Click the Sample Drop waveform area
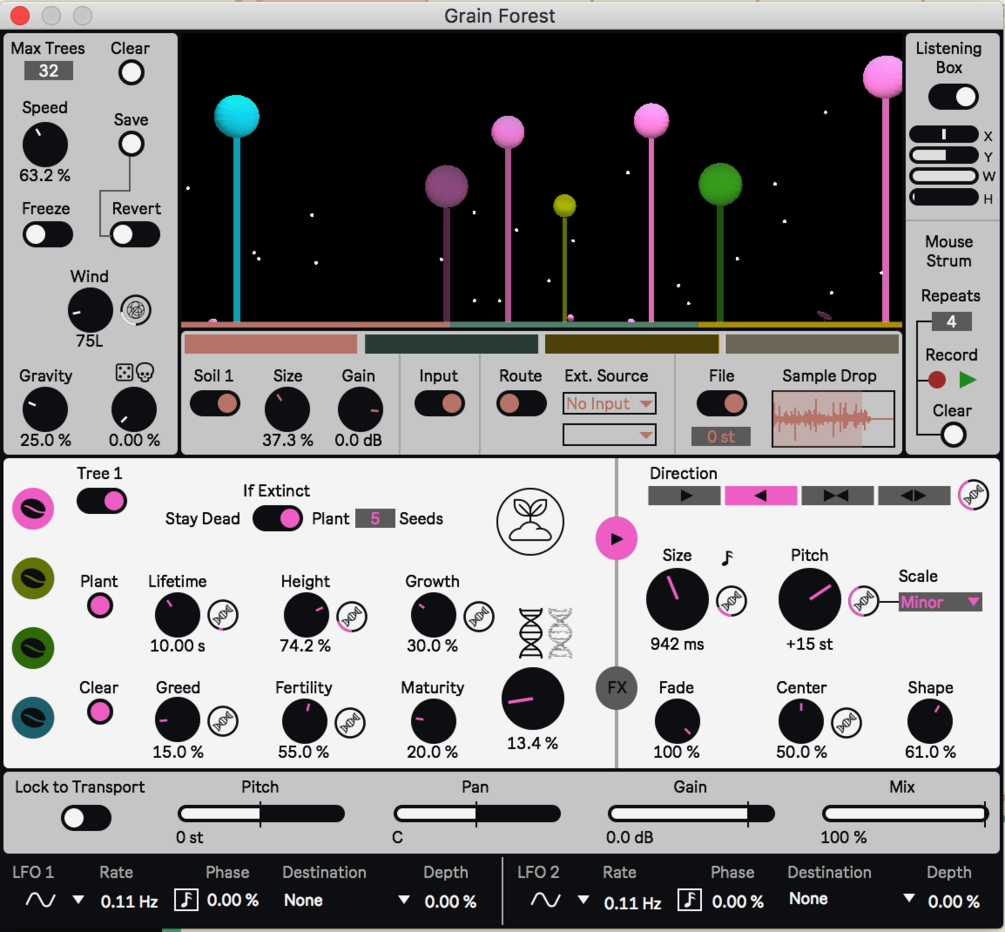Screen dimensions: 1005x932 pyautogui.click(x=833, y=419)
